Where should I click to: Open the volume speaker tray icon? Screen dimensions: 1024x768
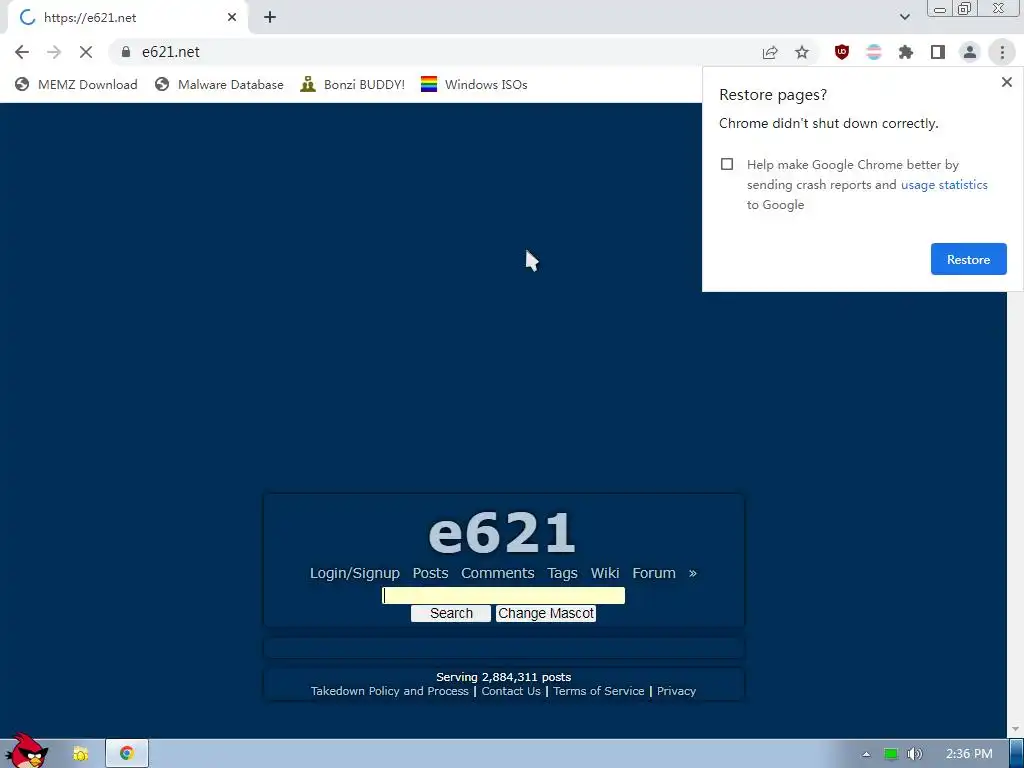pos(915,754)
